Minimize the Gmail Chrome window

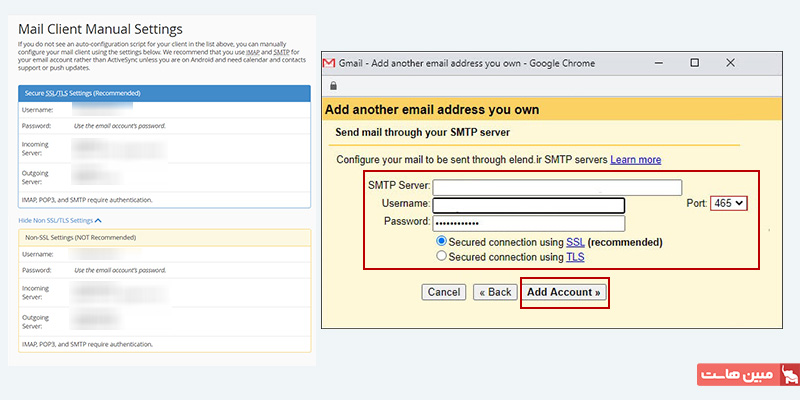[659, 63]
